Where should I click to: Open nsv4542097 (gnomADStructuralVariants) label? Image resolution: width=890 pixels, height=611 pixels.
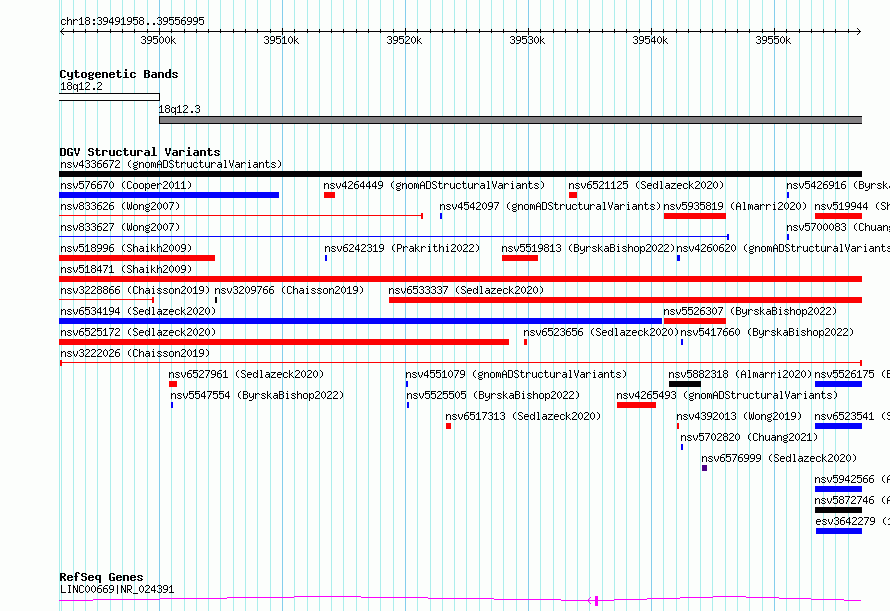click(x=551, y=206)
